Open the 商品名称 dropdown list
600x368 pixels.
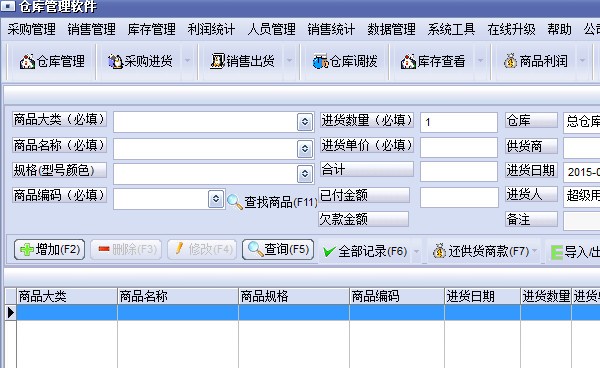[x=305, y=148]
